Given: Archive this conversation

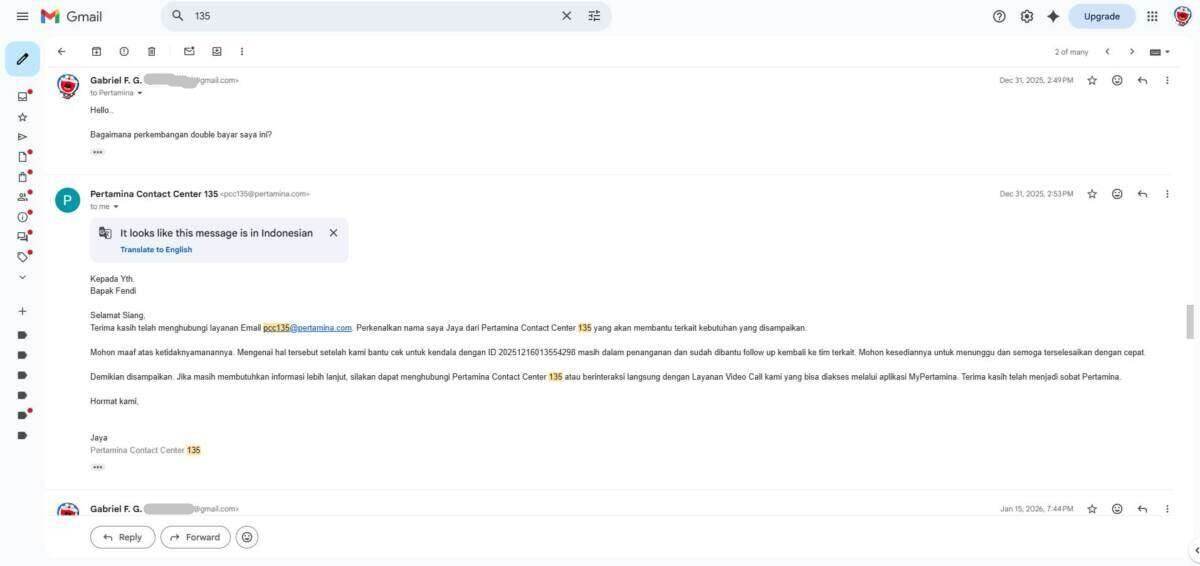Looking at the screenshot, I should (97, 51).
